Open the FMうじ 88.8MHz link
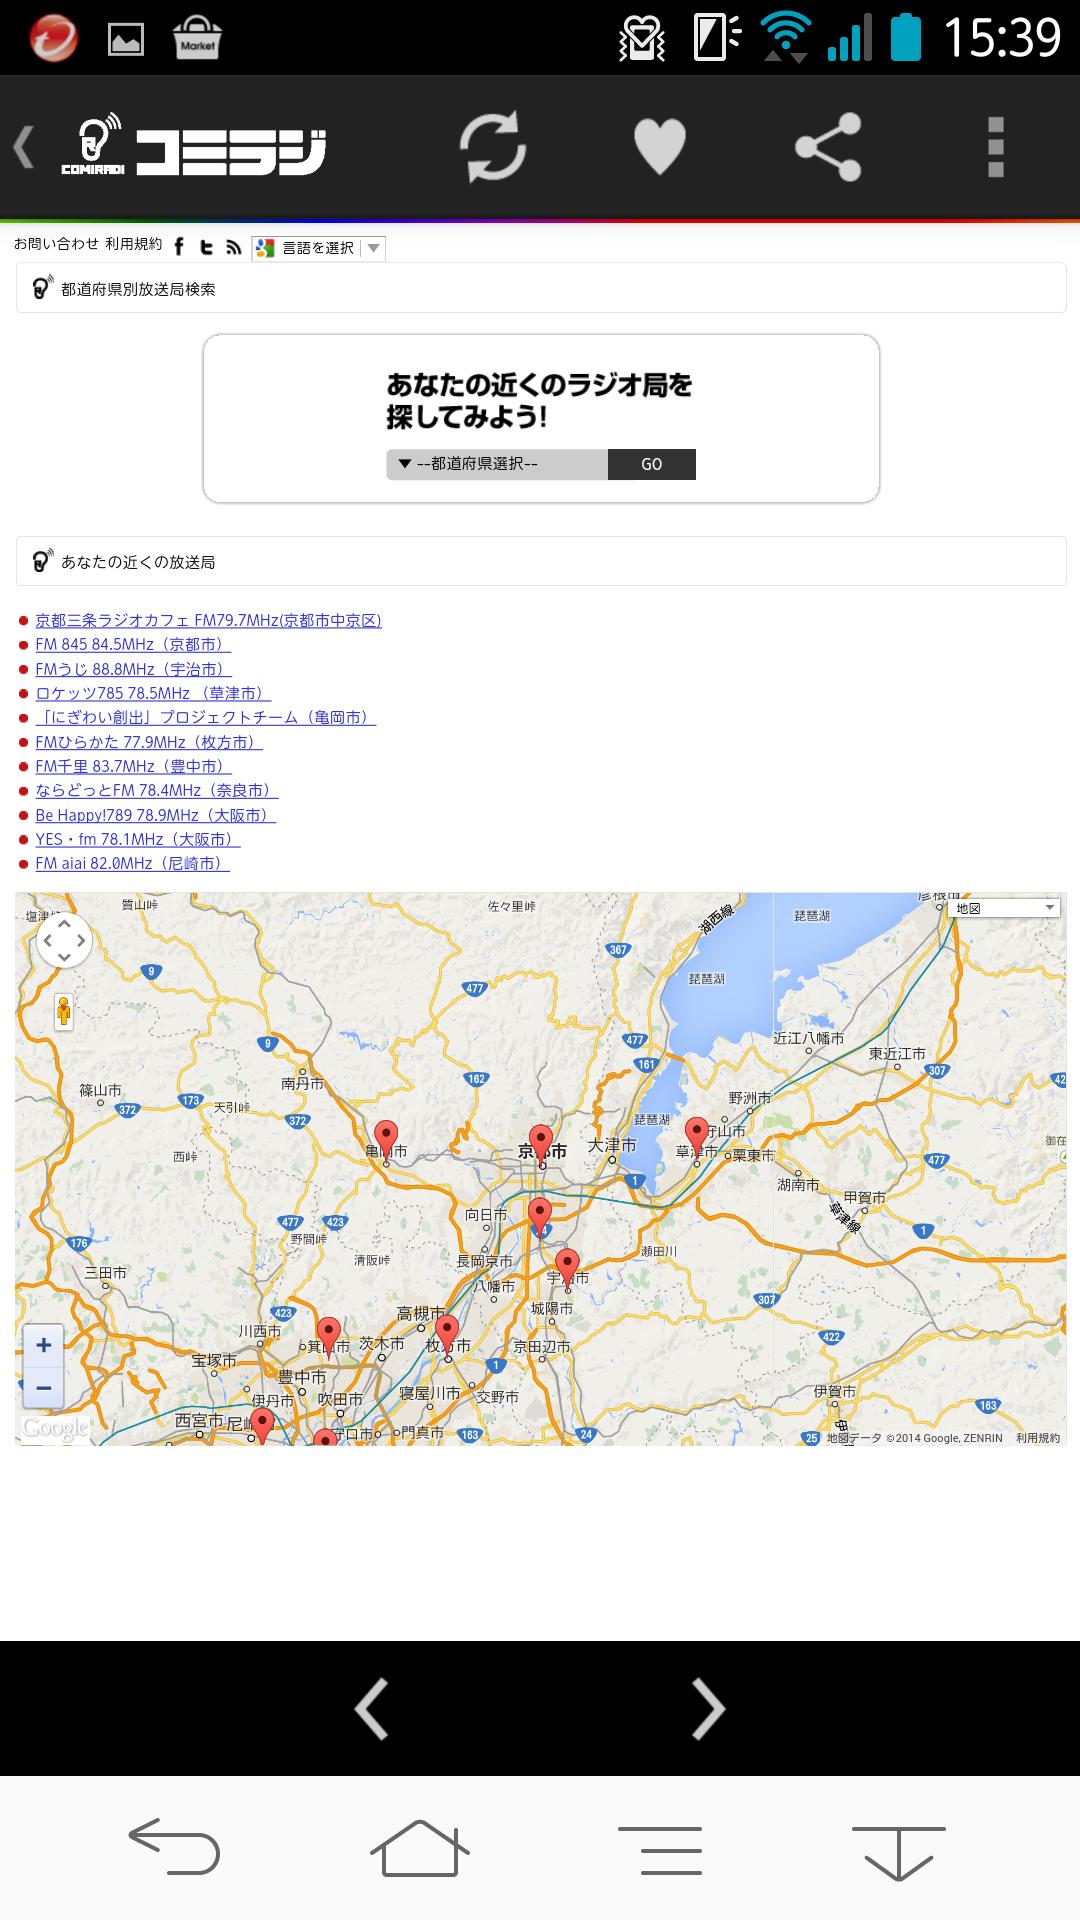 [133, 669]
